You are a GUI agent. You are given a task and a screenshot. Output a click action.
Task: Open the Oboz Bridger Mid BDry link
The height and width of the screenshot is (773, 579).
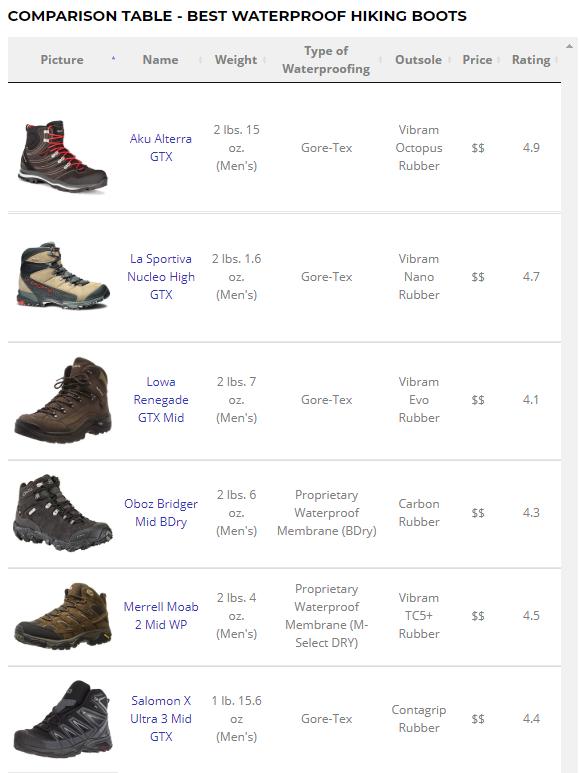point(161,513)
